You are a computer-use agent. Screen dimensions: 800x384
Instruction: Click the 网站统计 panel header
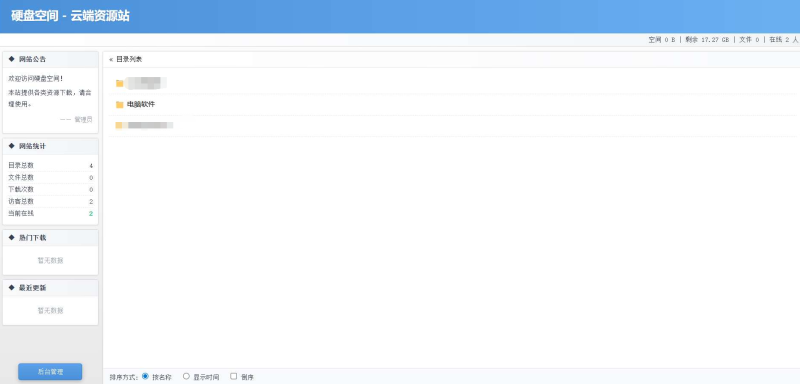point(51,146)
